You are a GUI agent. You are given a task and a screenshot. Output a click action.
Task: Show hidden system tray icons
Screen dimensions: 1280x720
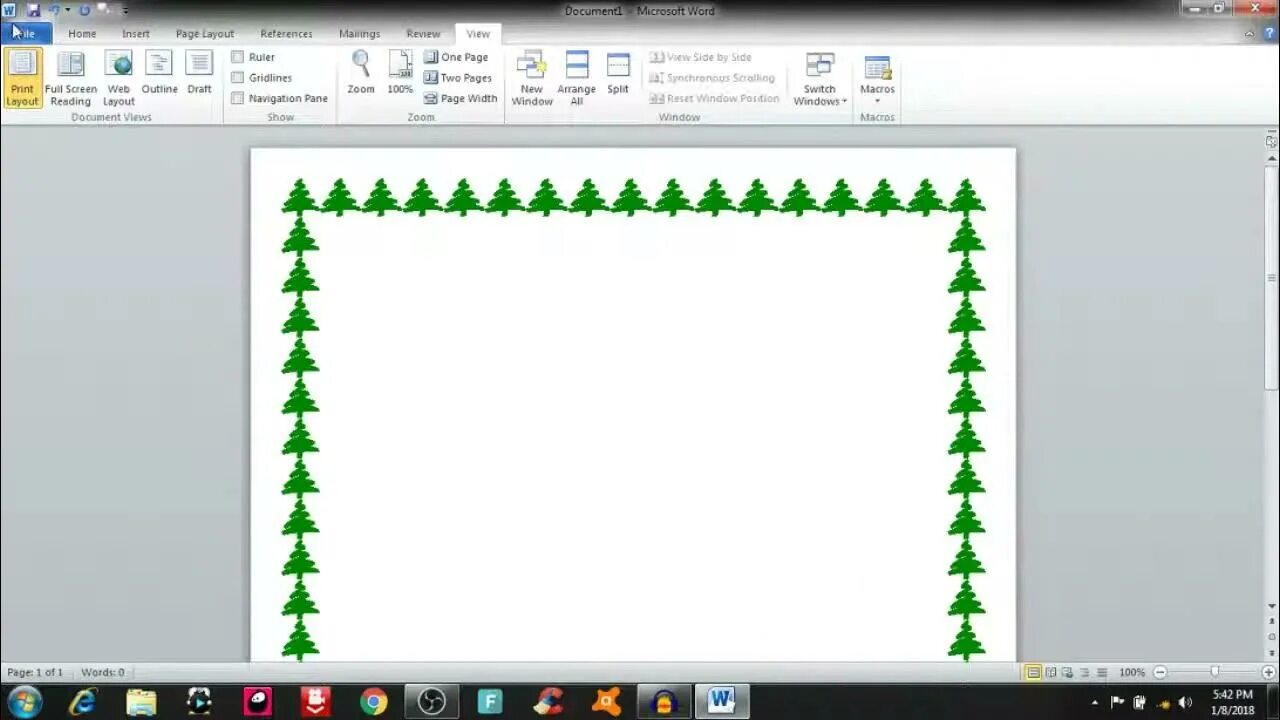click(1095, 702)
